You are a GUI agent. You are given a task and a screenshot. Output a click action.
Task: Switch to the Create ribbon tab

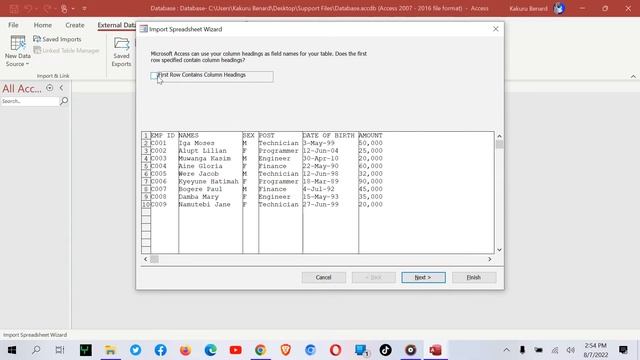tap(75, 25)
